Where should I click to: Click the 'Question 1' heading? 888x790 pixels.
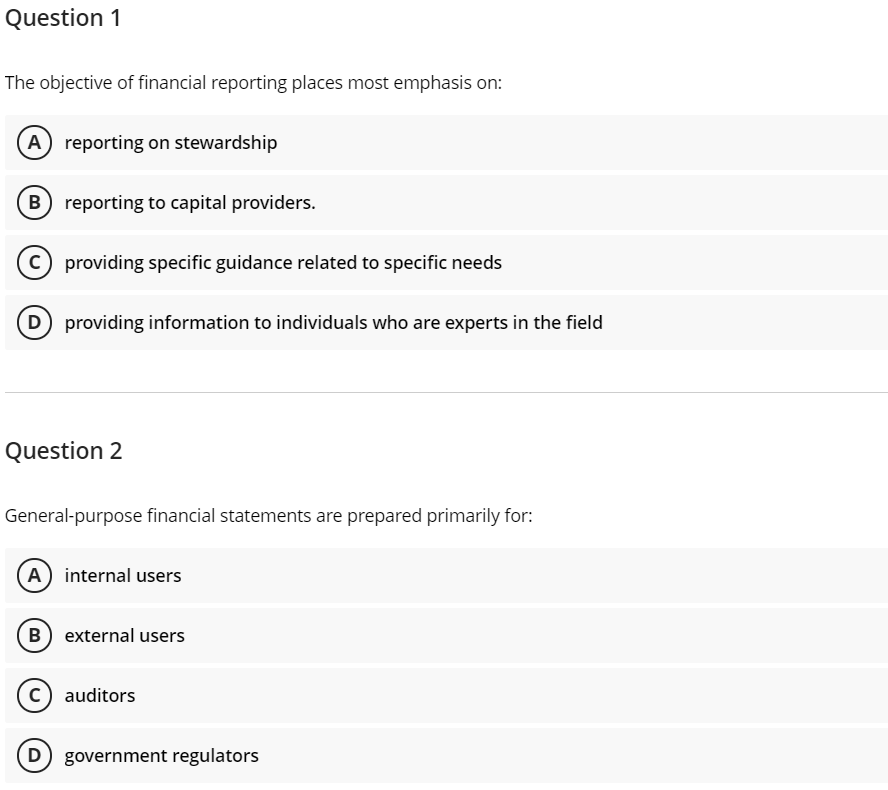click(x=63, y=18)
